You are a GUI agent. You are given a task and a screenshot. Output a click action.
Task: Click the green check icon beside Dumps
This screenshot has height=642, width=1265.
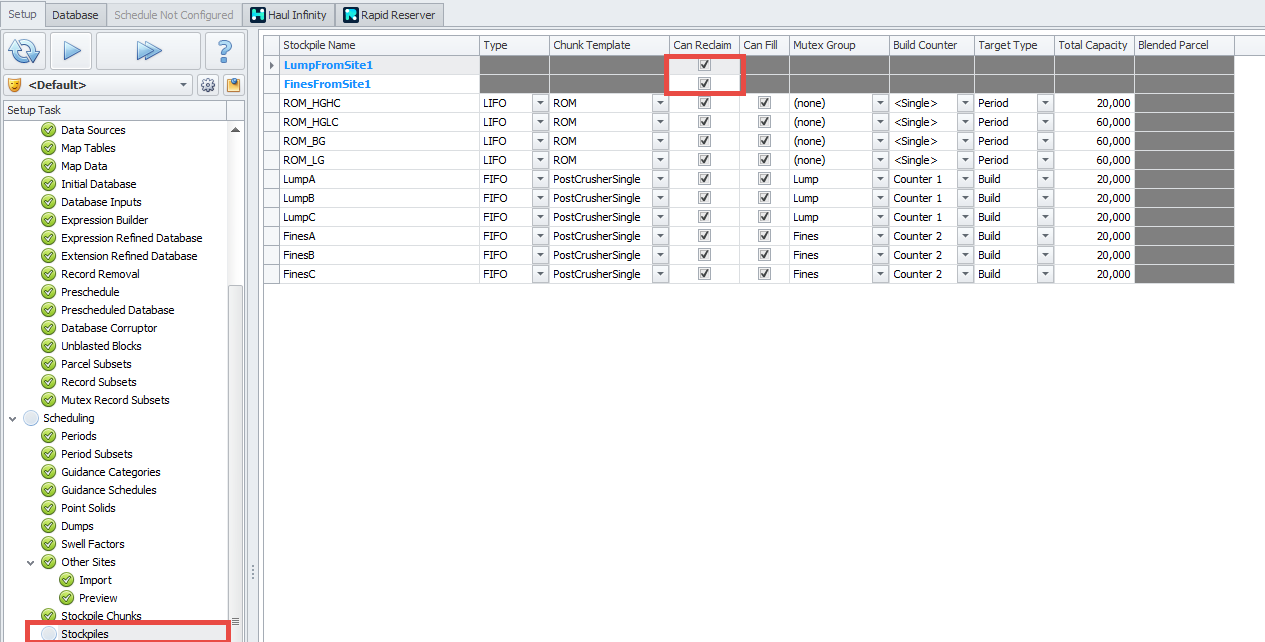48,526
